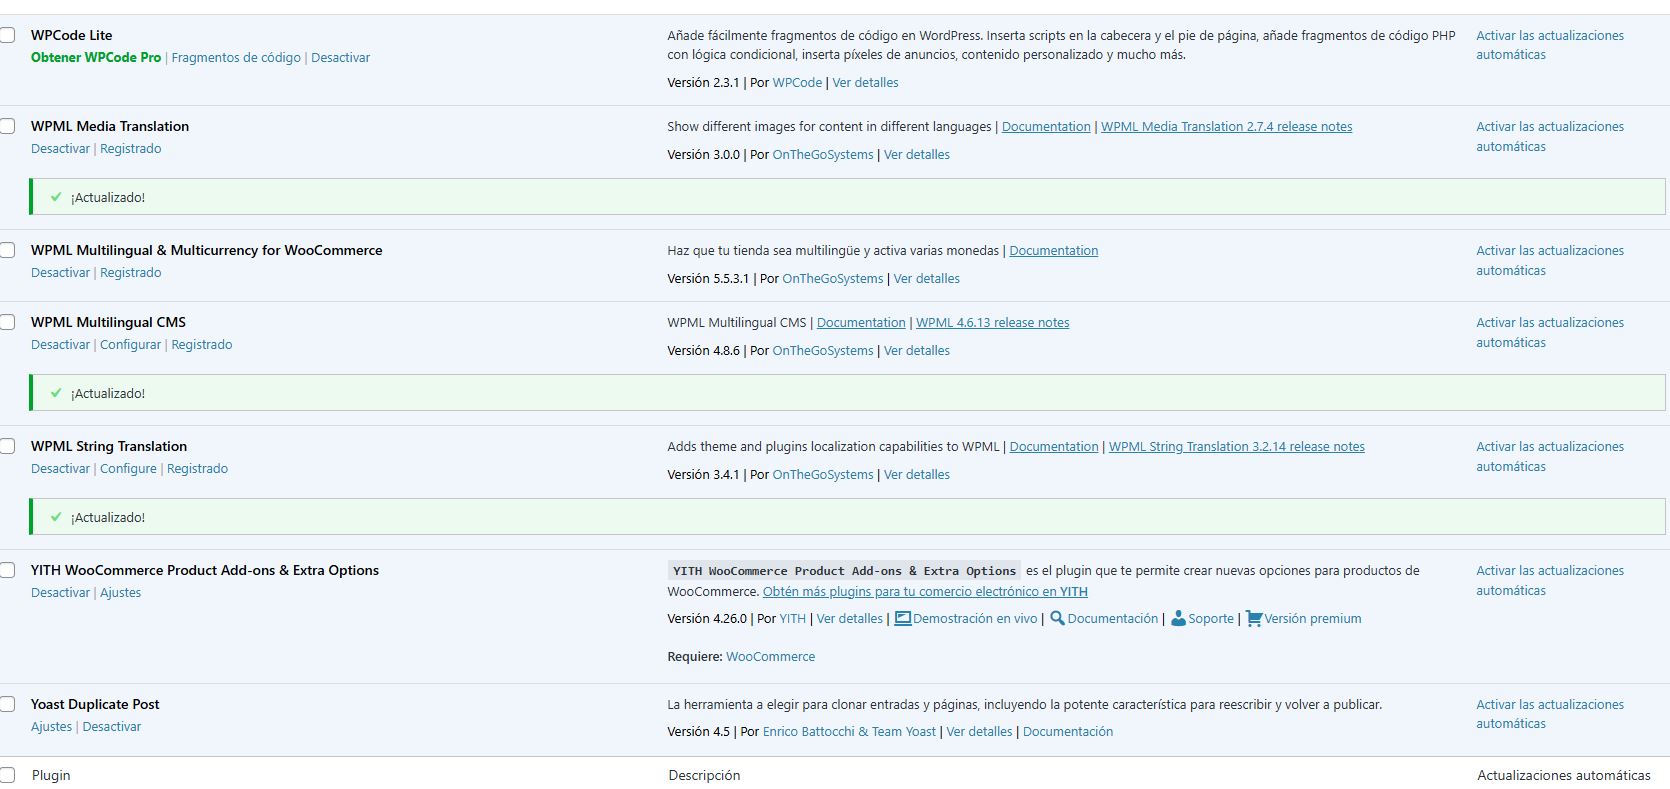Image resolution: width=1670 pixels, height=789 pixels.
Task: Select the WPCode Lite plugin checkbox
Action: click(8, 36)
